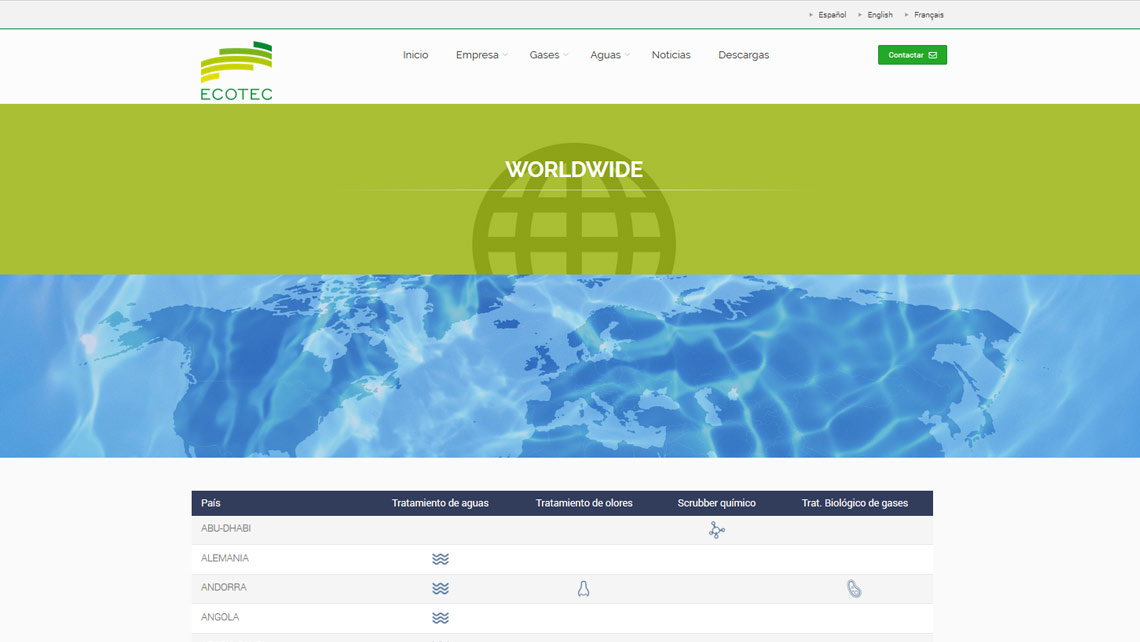Click the green Contactar button

(912, 54)
